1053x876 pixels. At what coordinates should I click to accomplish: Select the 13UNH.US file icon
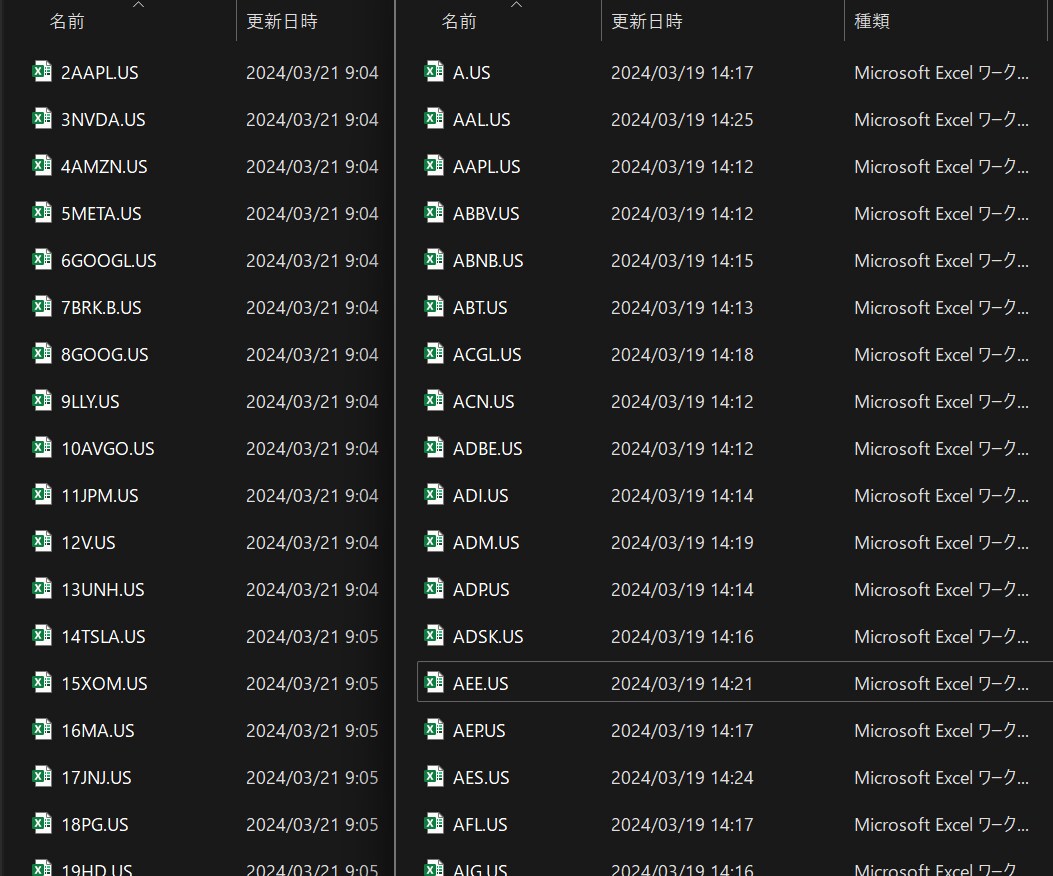pyautogui.click(x=42, y=588)
